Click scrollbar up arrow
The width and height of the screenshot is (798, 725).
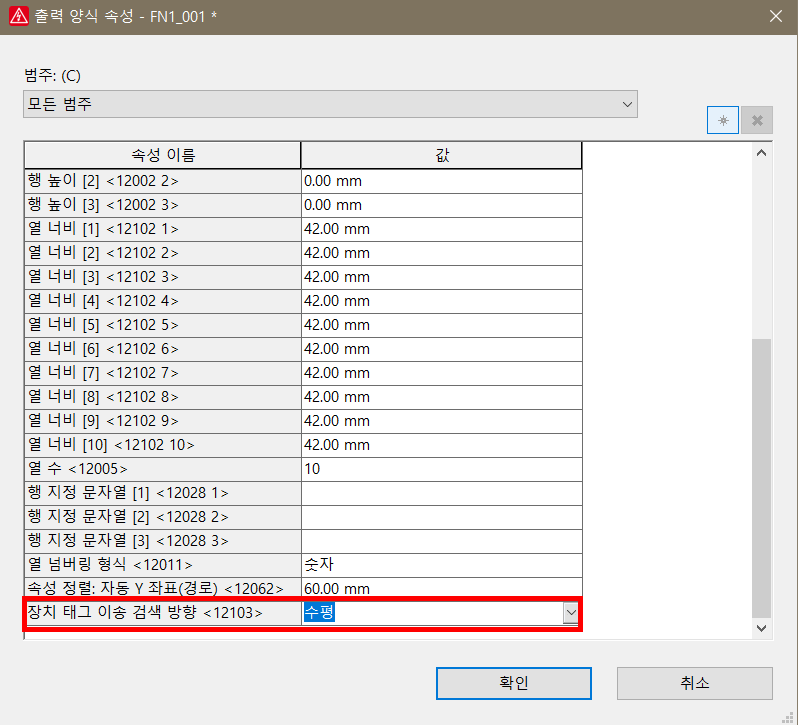[761, 153]
